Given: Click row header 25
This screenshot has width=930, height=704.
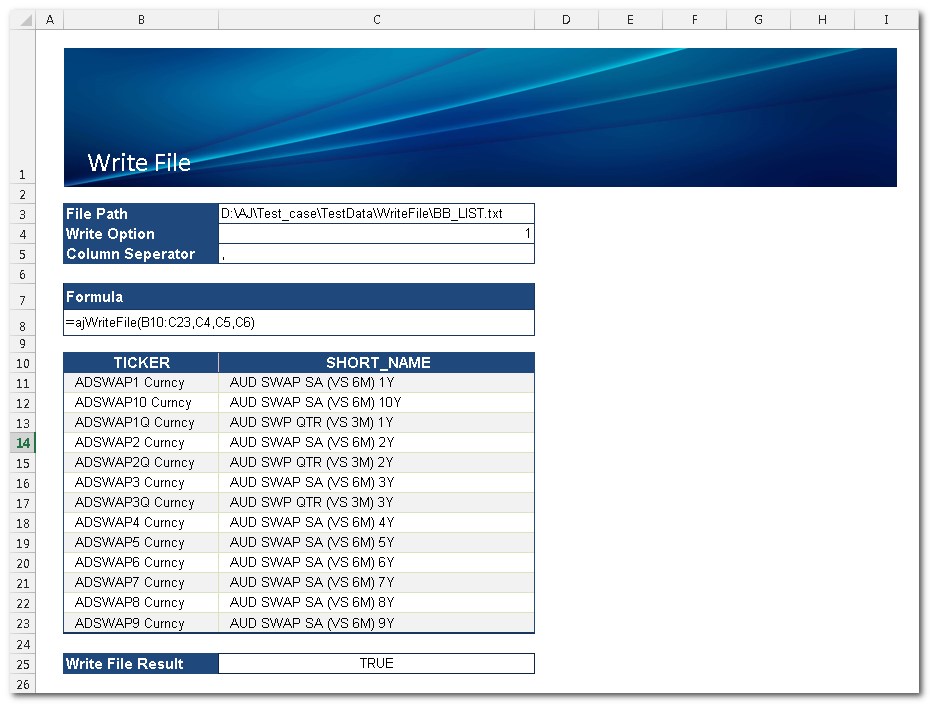Looking at the screenshot, I should (x=23, y=664).
